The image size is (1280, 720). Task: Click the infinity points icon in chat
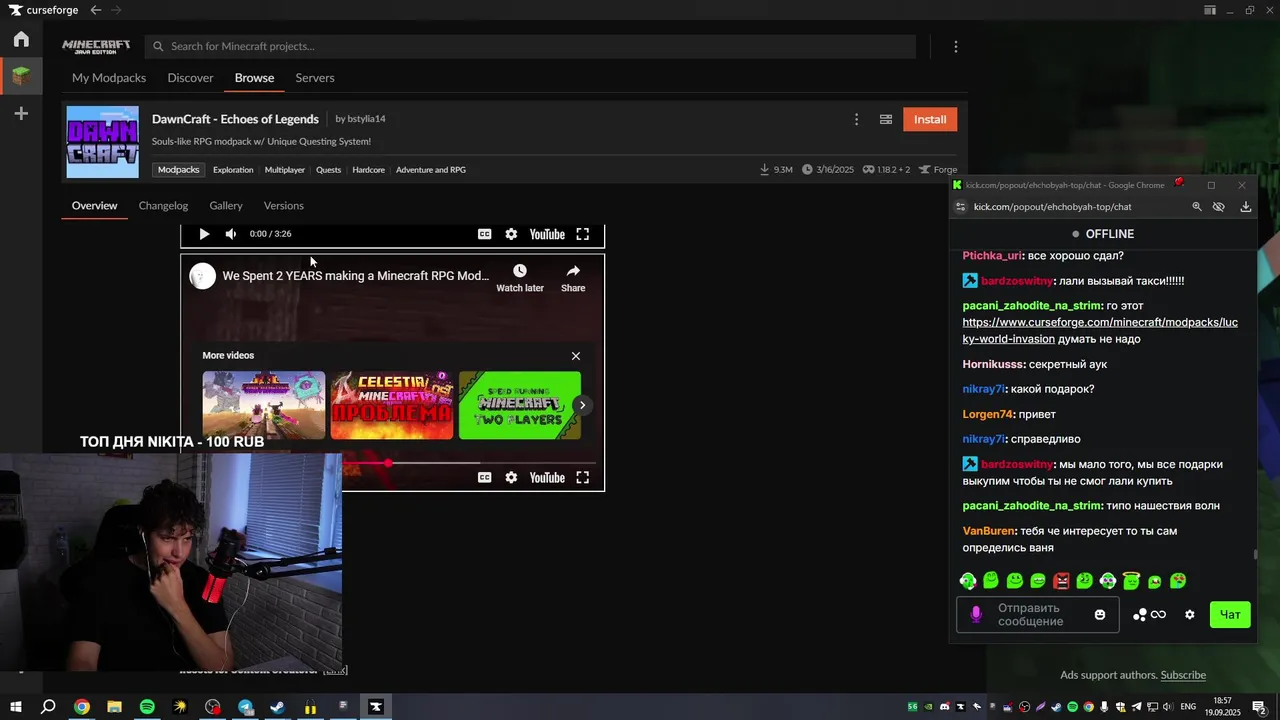point(1158,615)
